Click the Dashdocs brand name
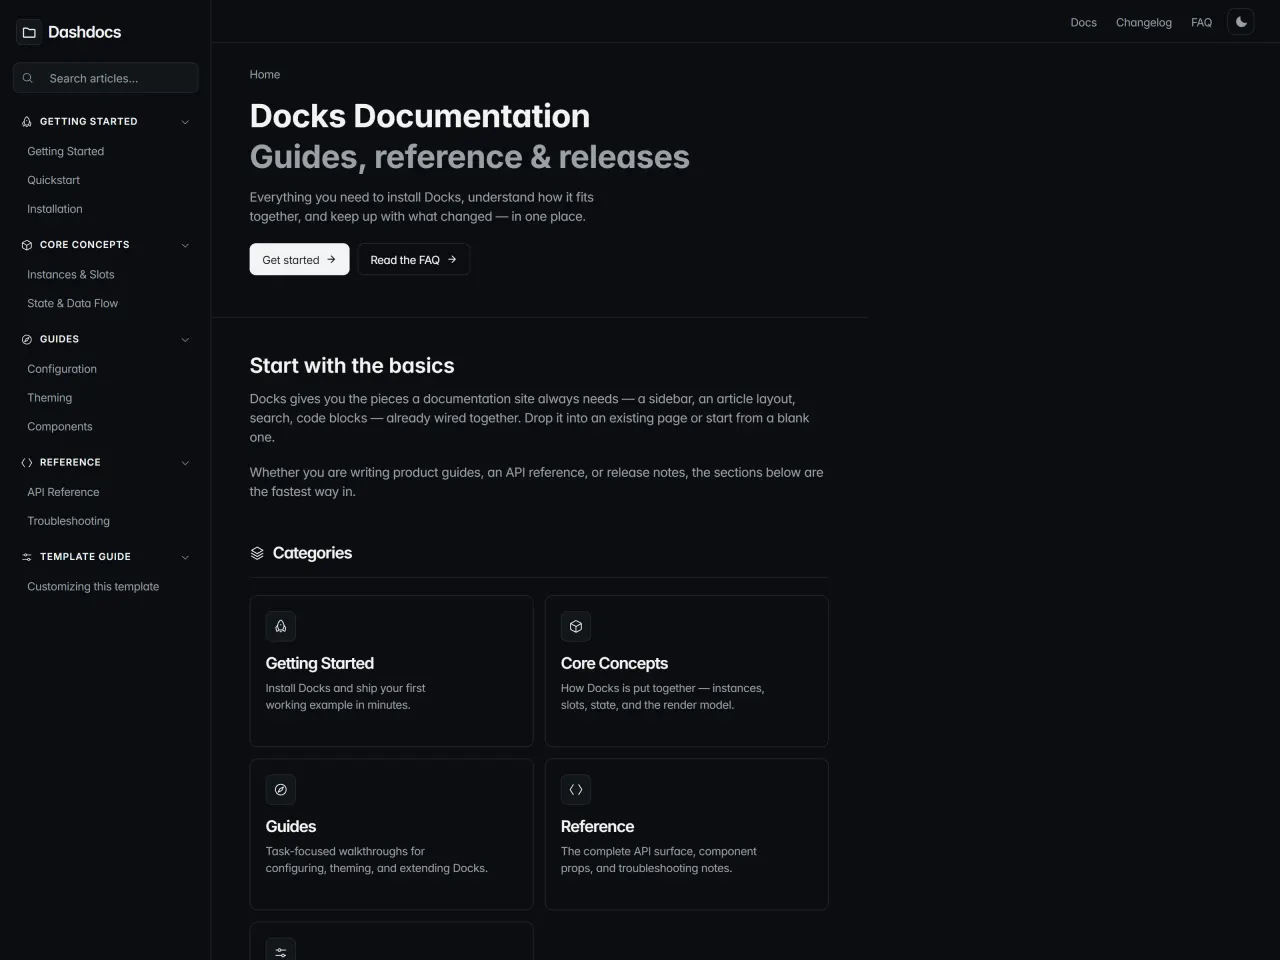 click(85, 32)
